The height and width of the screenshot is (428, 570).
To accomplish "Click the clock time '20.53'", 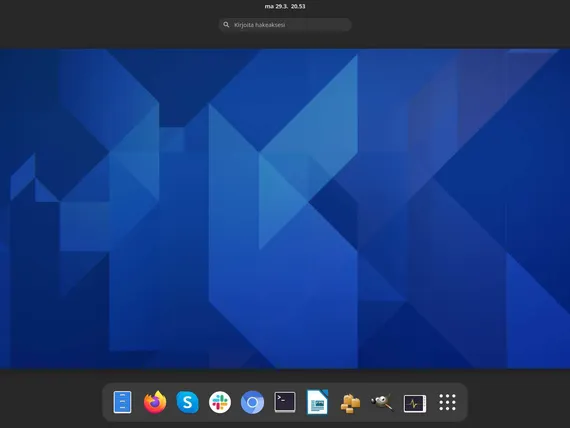I will tap(298, 6).
